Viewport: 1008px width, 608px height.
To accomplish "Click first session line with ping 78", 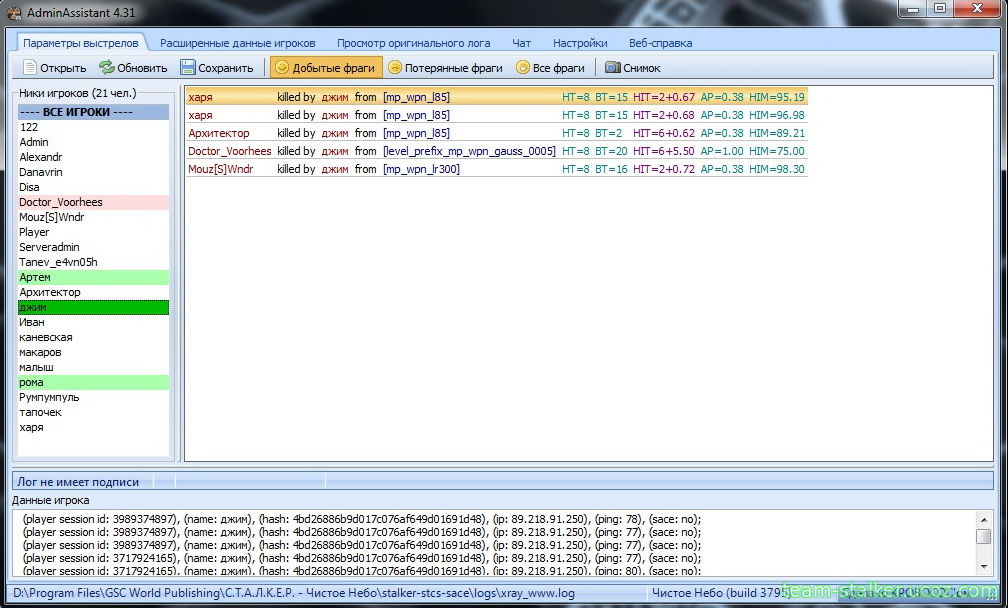I will click(x=362, y=519).
